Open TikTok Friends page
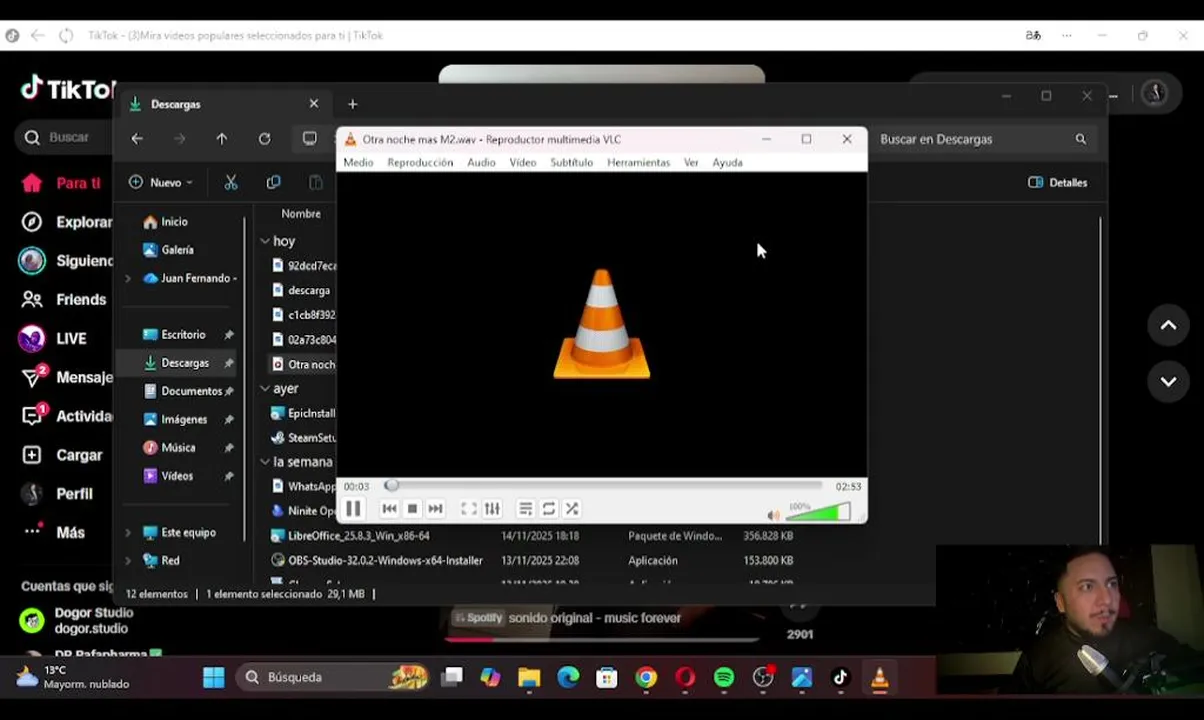This screenshot has width=1204, height=720. [63, 300]
